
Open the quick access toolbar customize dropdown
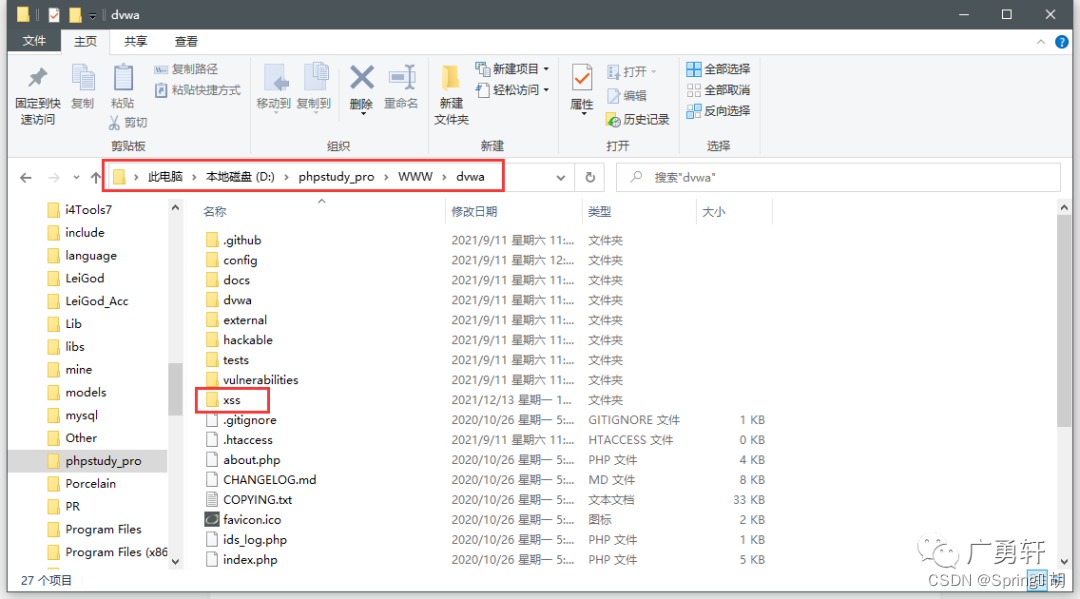[x=92, y=15]
